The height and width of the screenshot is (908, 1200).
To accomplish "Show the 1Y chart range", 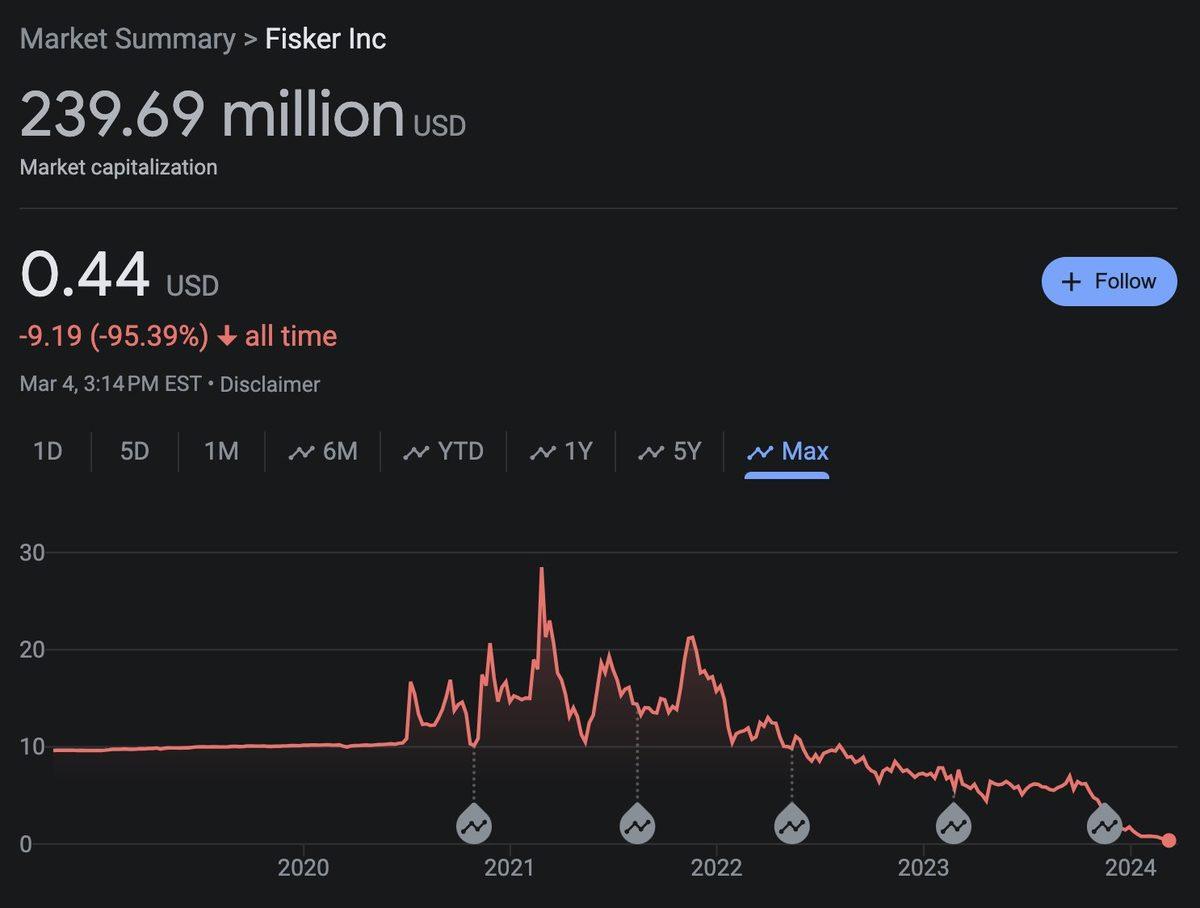I will click(x=561, y=452).
